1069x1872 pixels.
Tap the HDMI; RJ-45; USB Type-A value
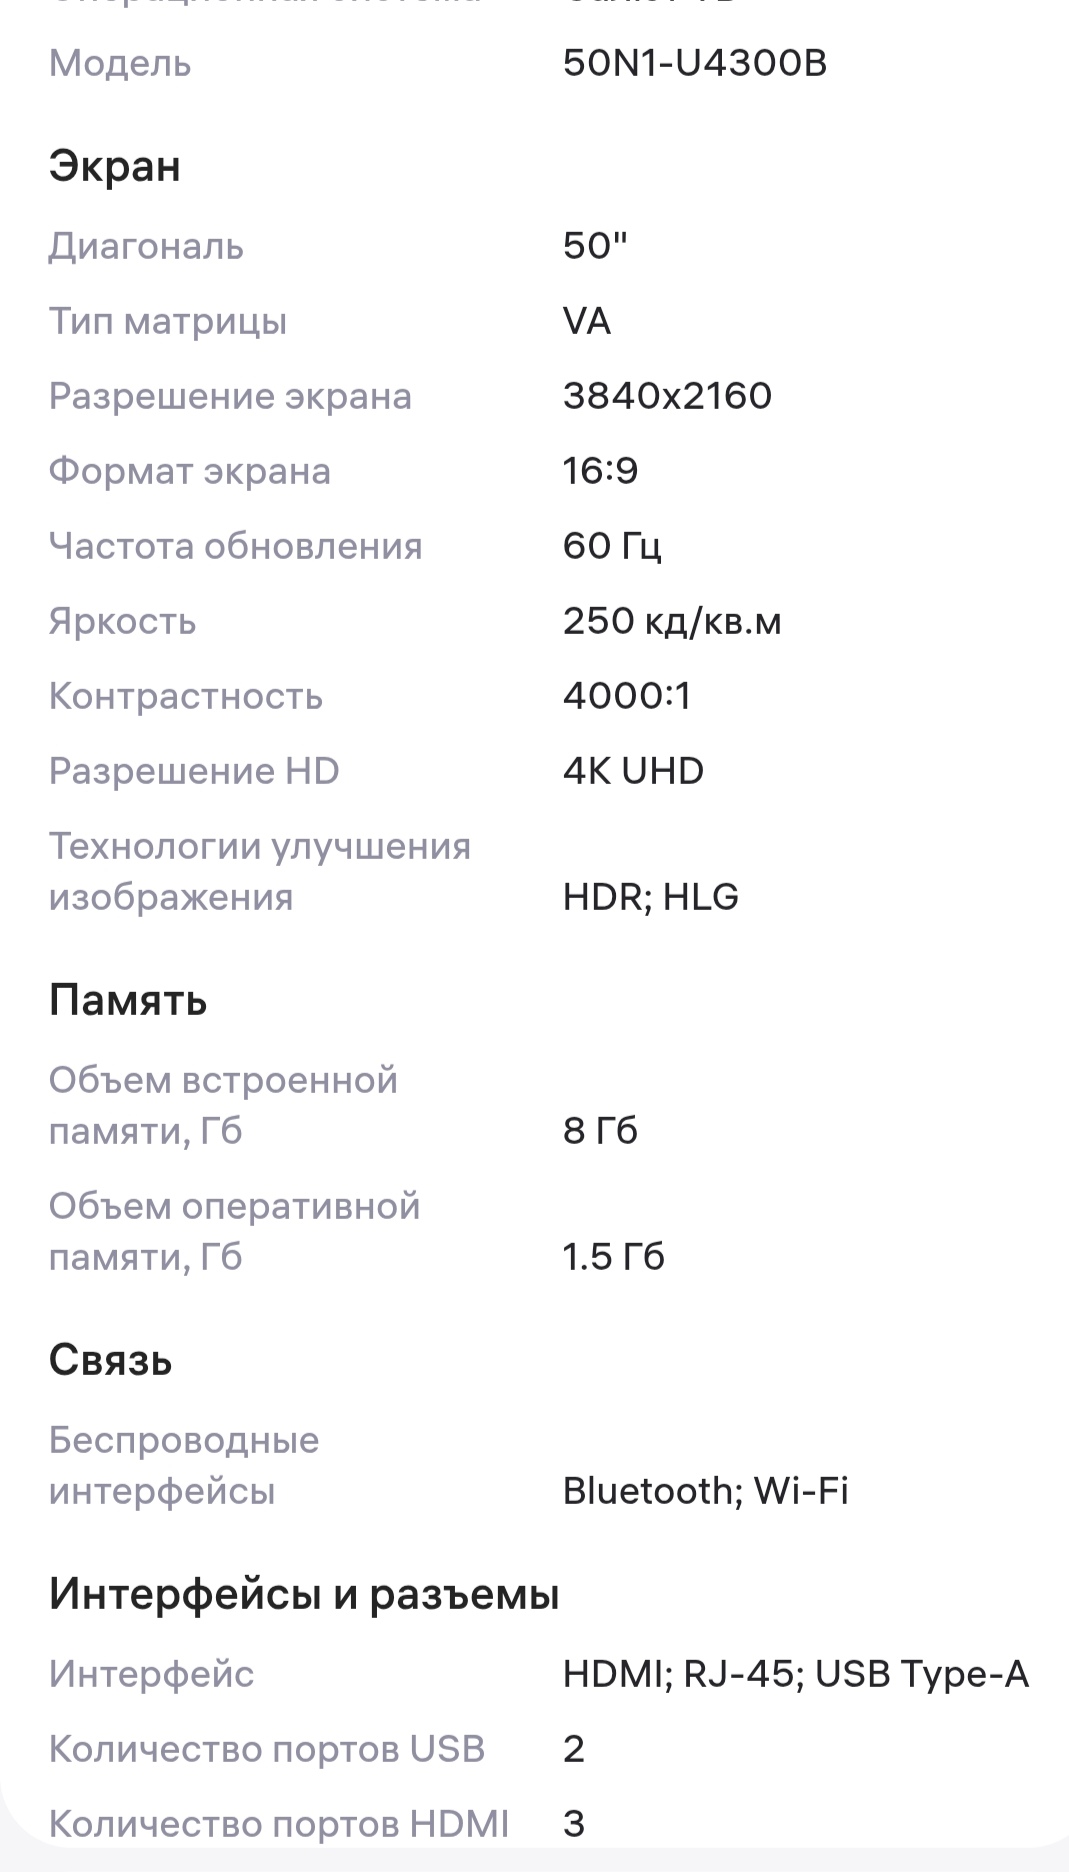795,1674
